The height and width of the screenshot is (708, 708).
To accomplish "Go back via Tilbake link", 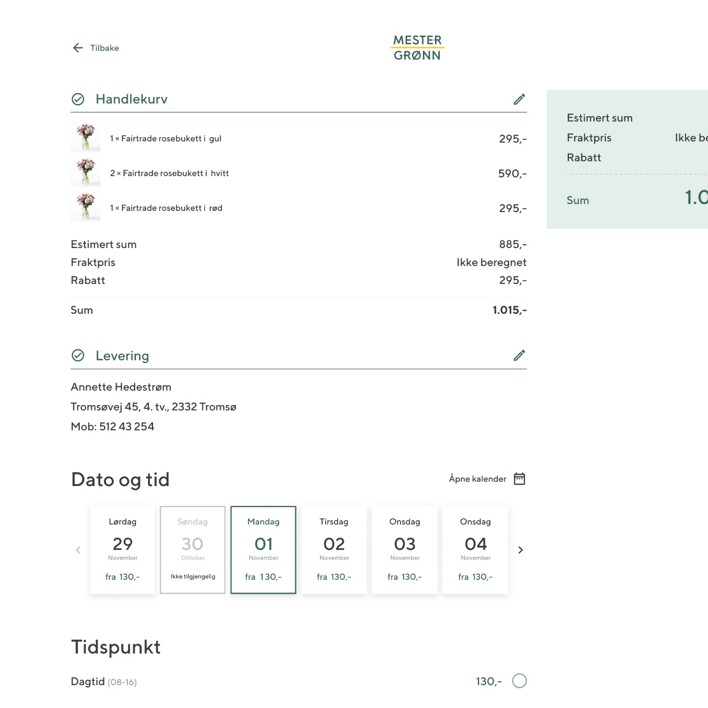I will 104,48.
